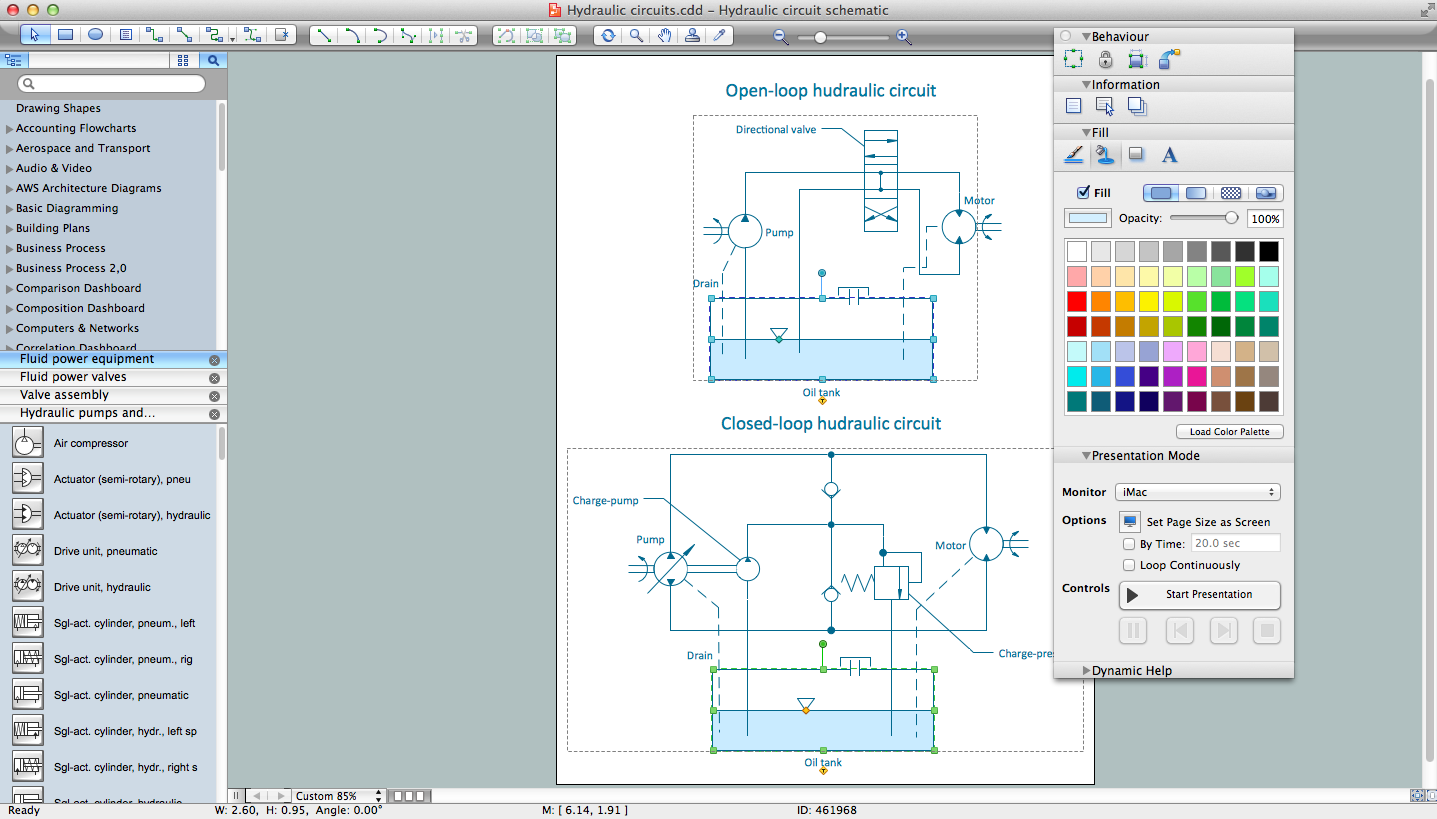The height and width of the screenshot is (819, 1437).
Task: Select the Rotate tool
Action: point(608,36)
